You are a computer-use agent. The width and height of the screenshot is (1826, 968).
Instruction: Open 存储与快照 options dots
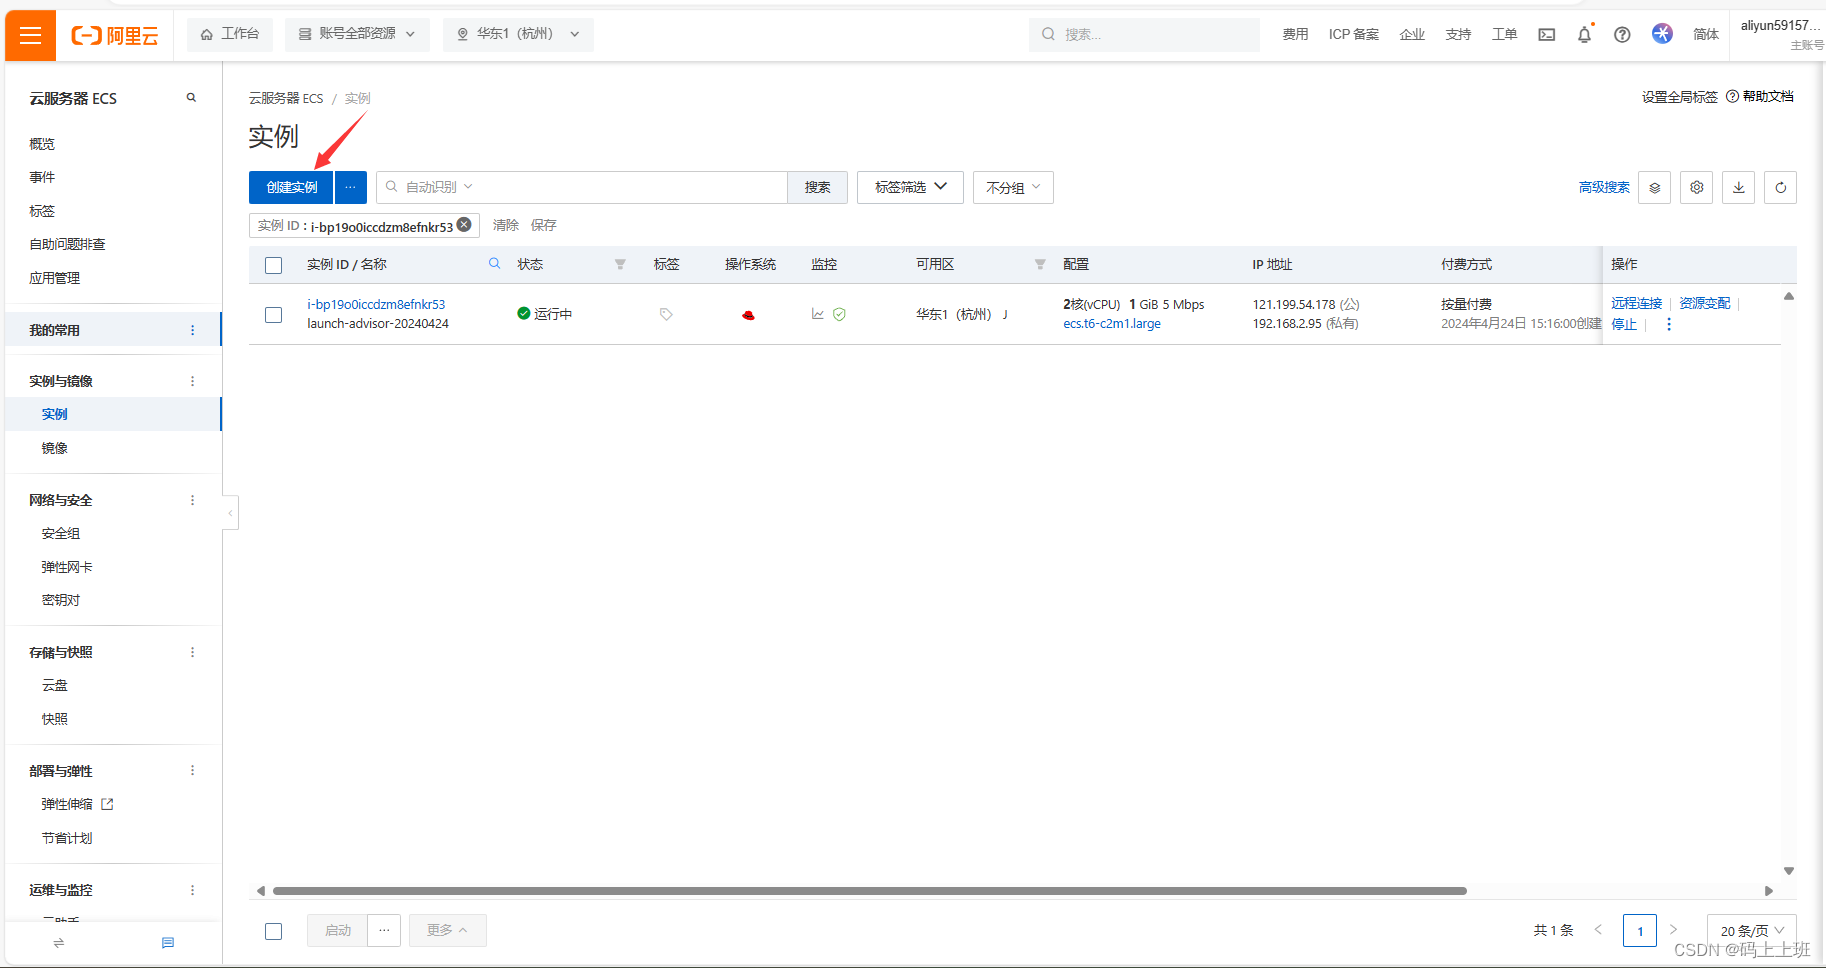click(193, 652)
